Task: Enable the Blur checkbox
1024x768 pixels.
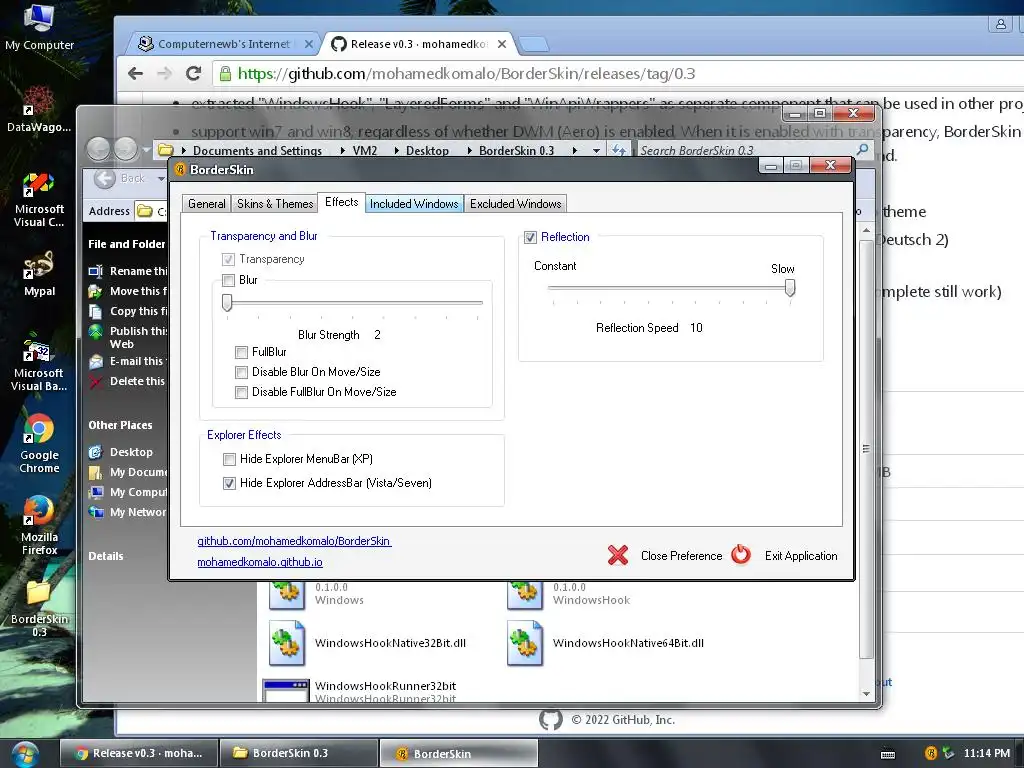Action: coord(228,280)
